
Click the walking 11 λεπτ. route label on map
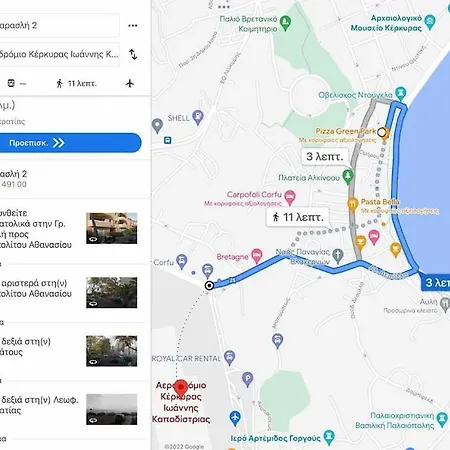pos(298,217)
